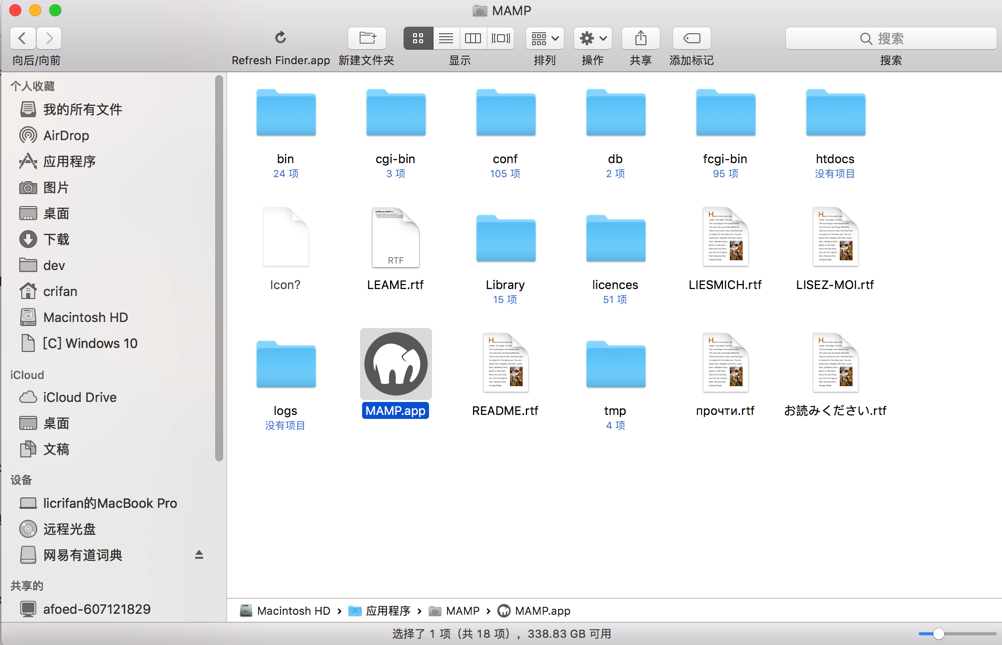The width and height of the screenshot is (1002, 645).
Task: Select the お読みください.rtf document icon
Action: click(835, 363)
